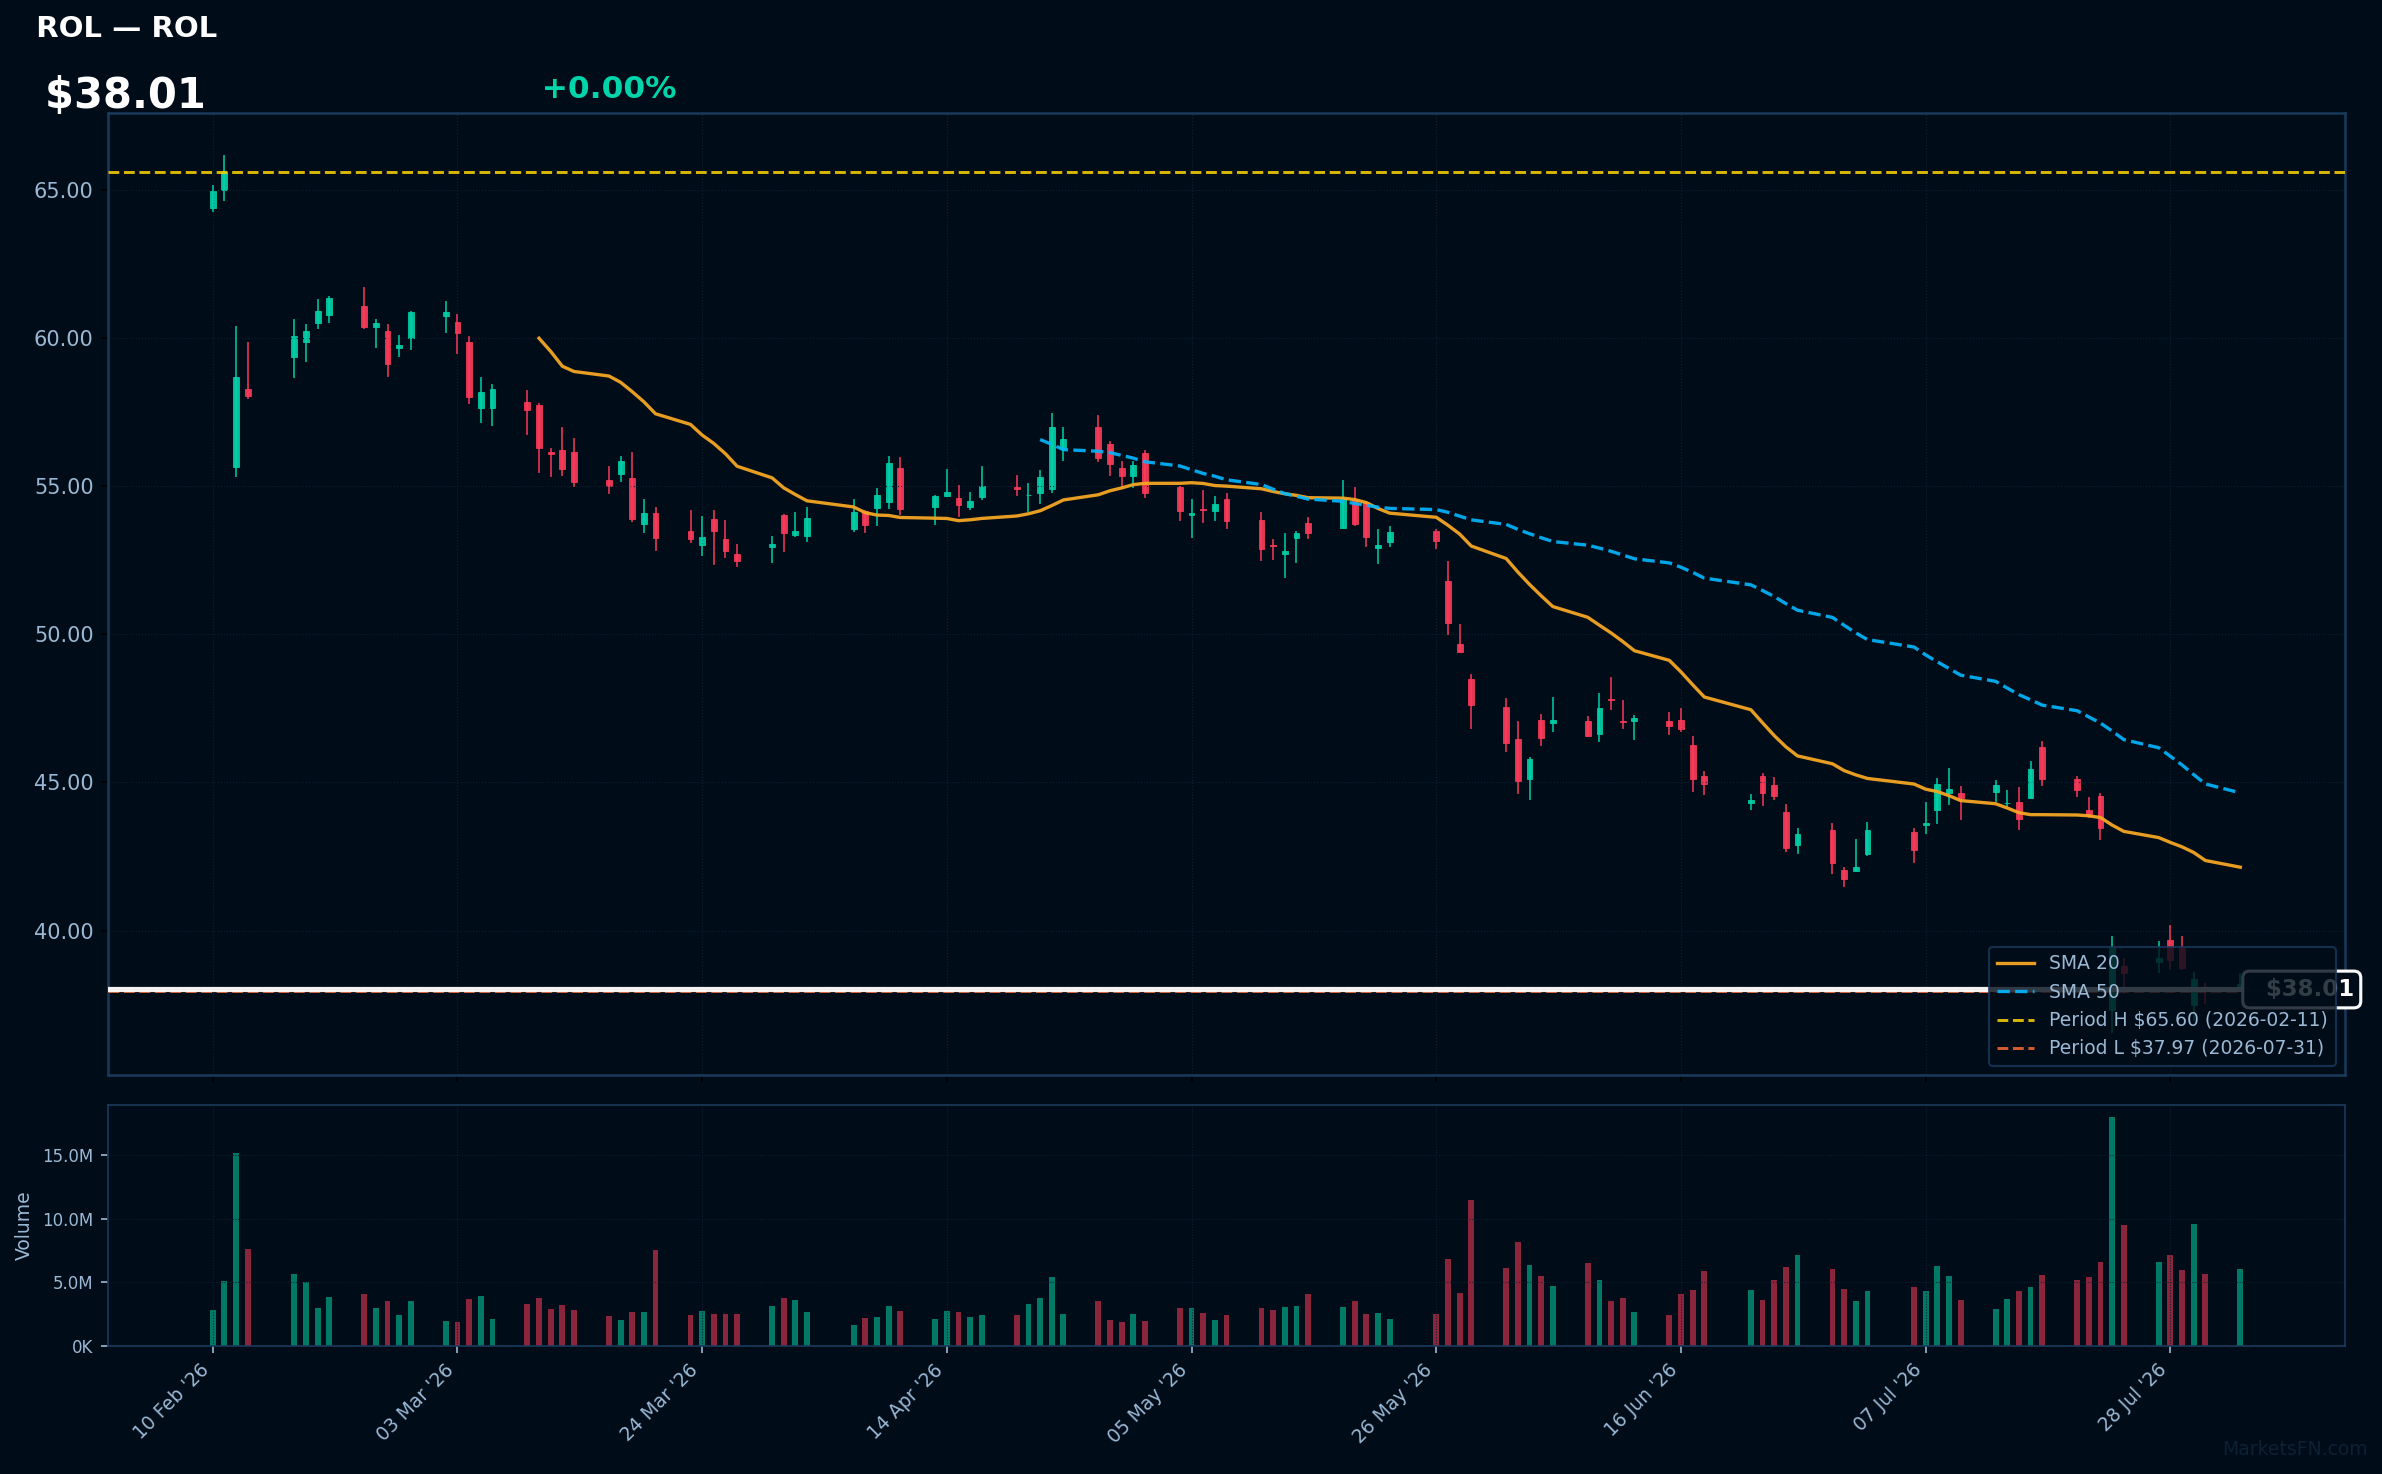The width and height of the screenshot is (2382, 1474).
Task: Click the 55.00 price axis label
Action: pos(63,486)
